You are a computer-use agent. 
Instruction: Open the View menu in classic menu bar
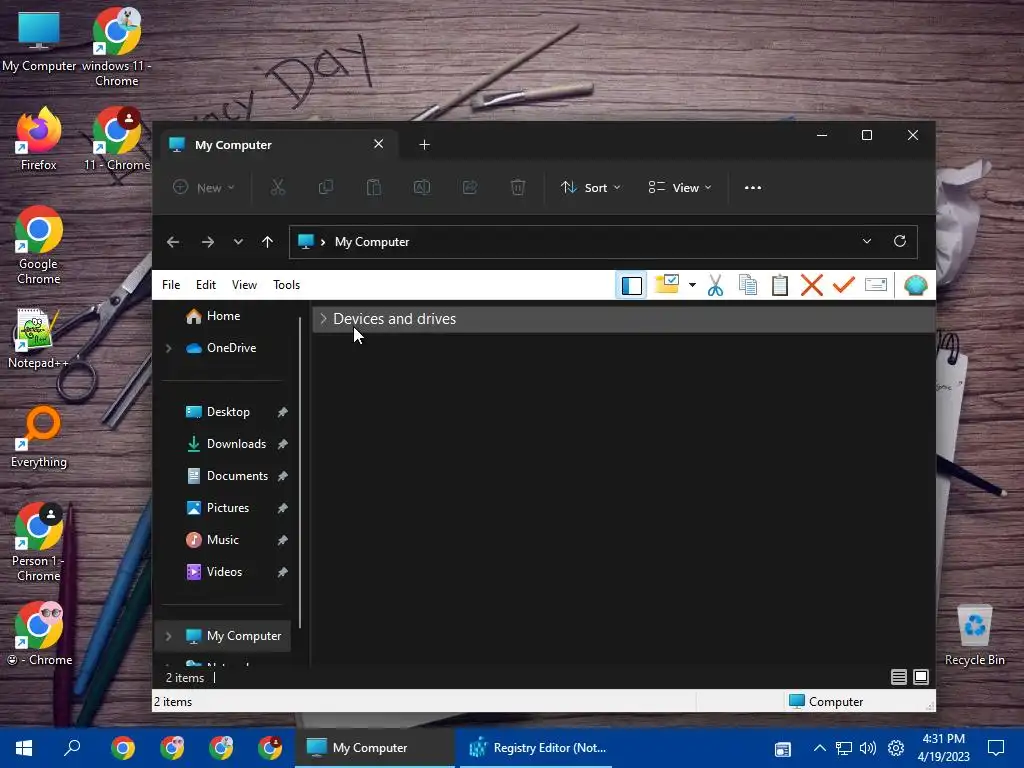pos(244,285)
